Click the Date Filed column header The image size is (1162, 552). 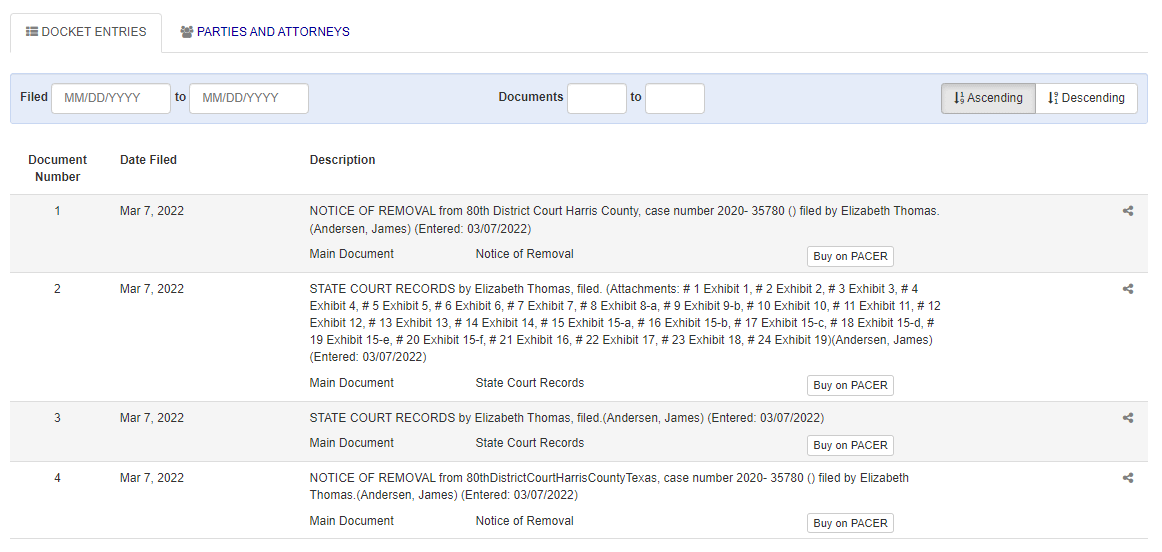click(148, 160)
